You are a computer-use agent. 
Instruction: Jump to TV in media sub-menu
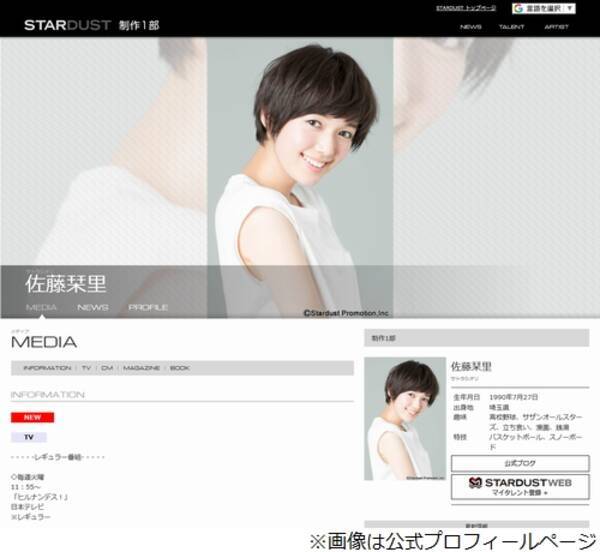pos(86,368)
